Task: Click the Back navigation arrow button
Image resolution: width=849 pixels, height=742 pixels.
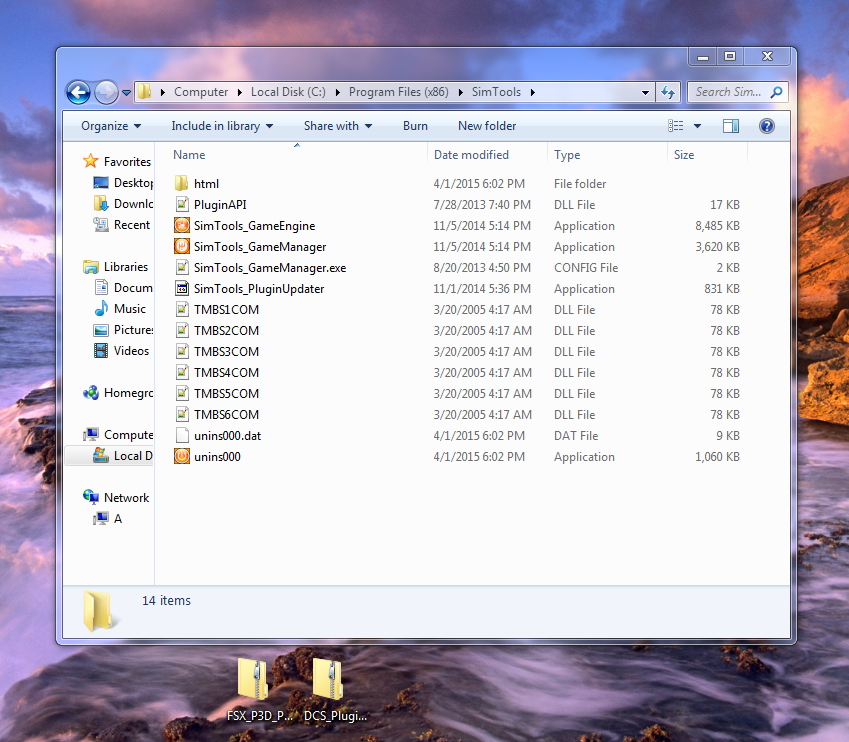Action: click(78, 92)
